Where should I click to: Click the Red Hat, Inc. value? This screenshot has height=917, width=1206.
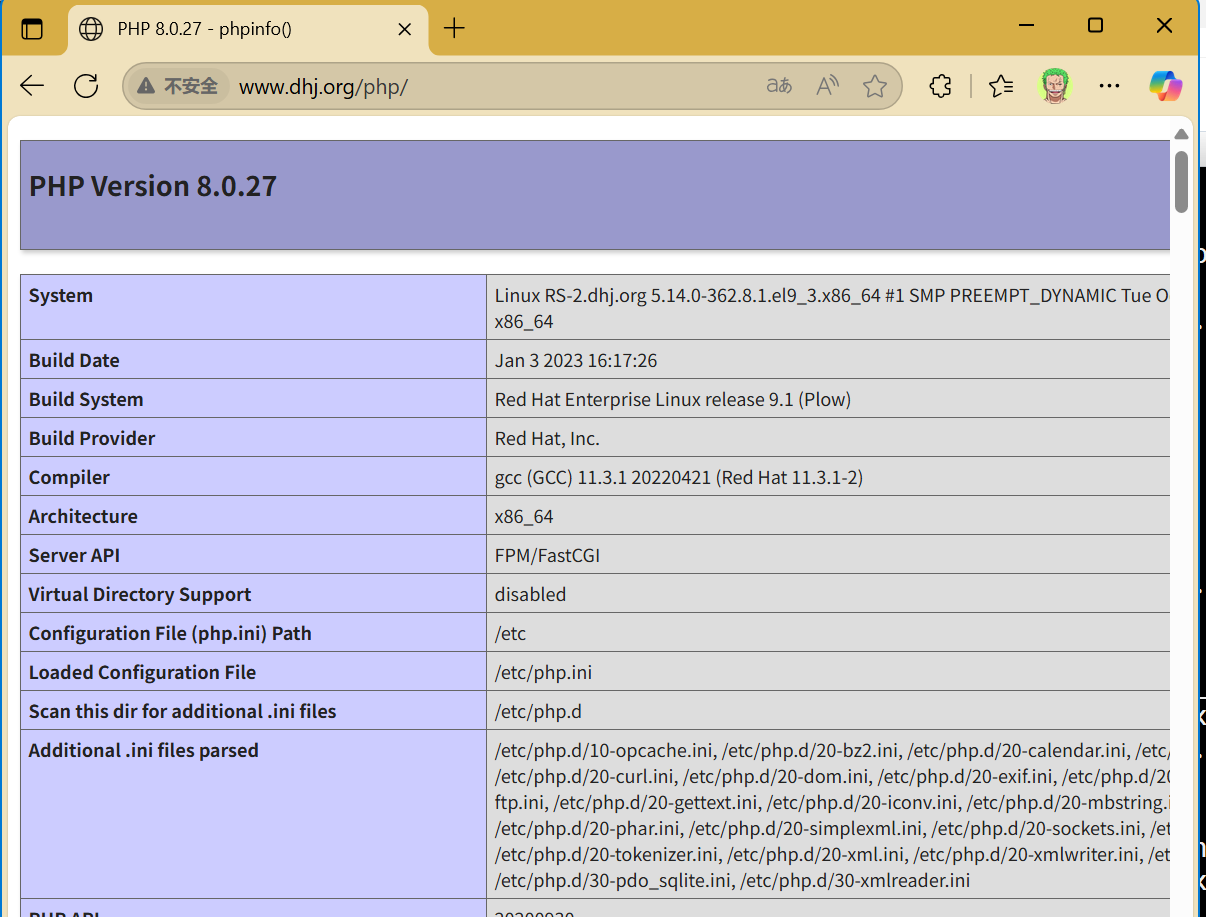pos(547,438)
